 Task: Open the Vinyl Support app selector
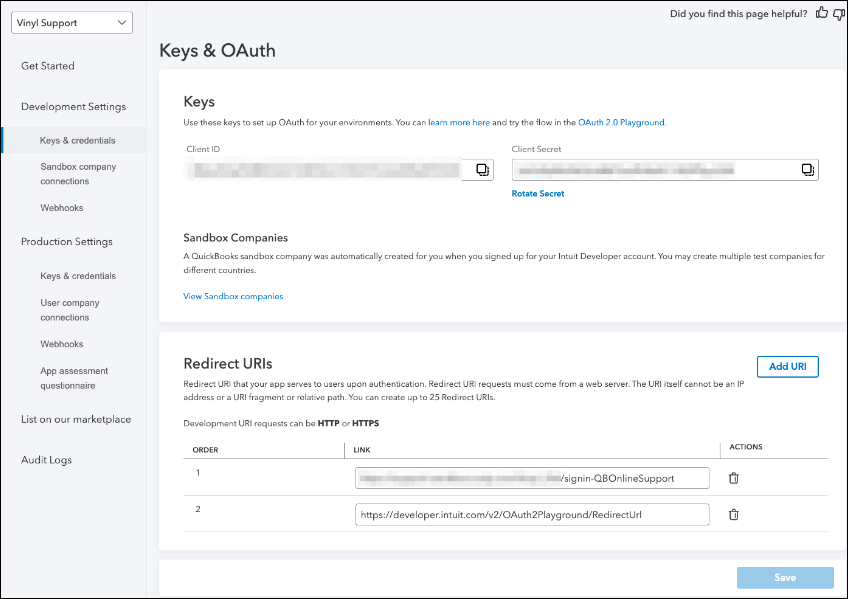[71, 22]
